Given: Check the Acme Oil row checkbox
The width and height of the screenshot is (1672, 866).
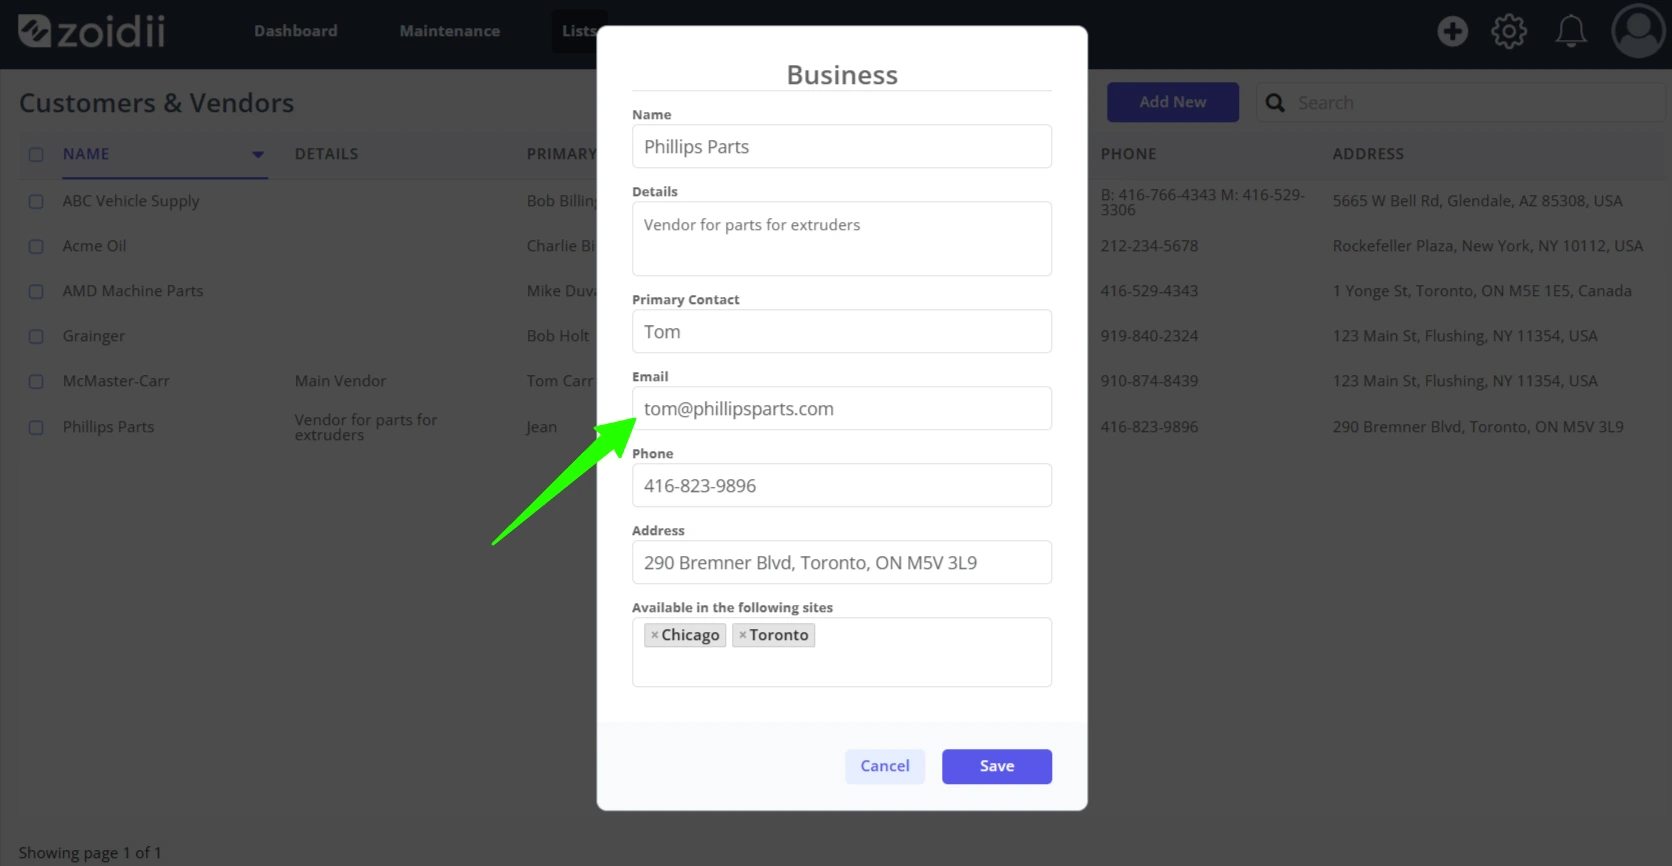Looking at the screenshot, I should [x=36, y=246].
